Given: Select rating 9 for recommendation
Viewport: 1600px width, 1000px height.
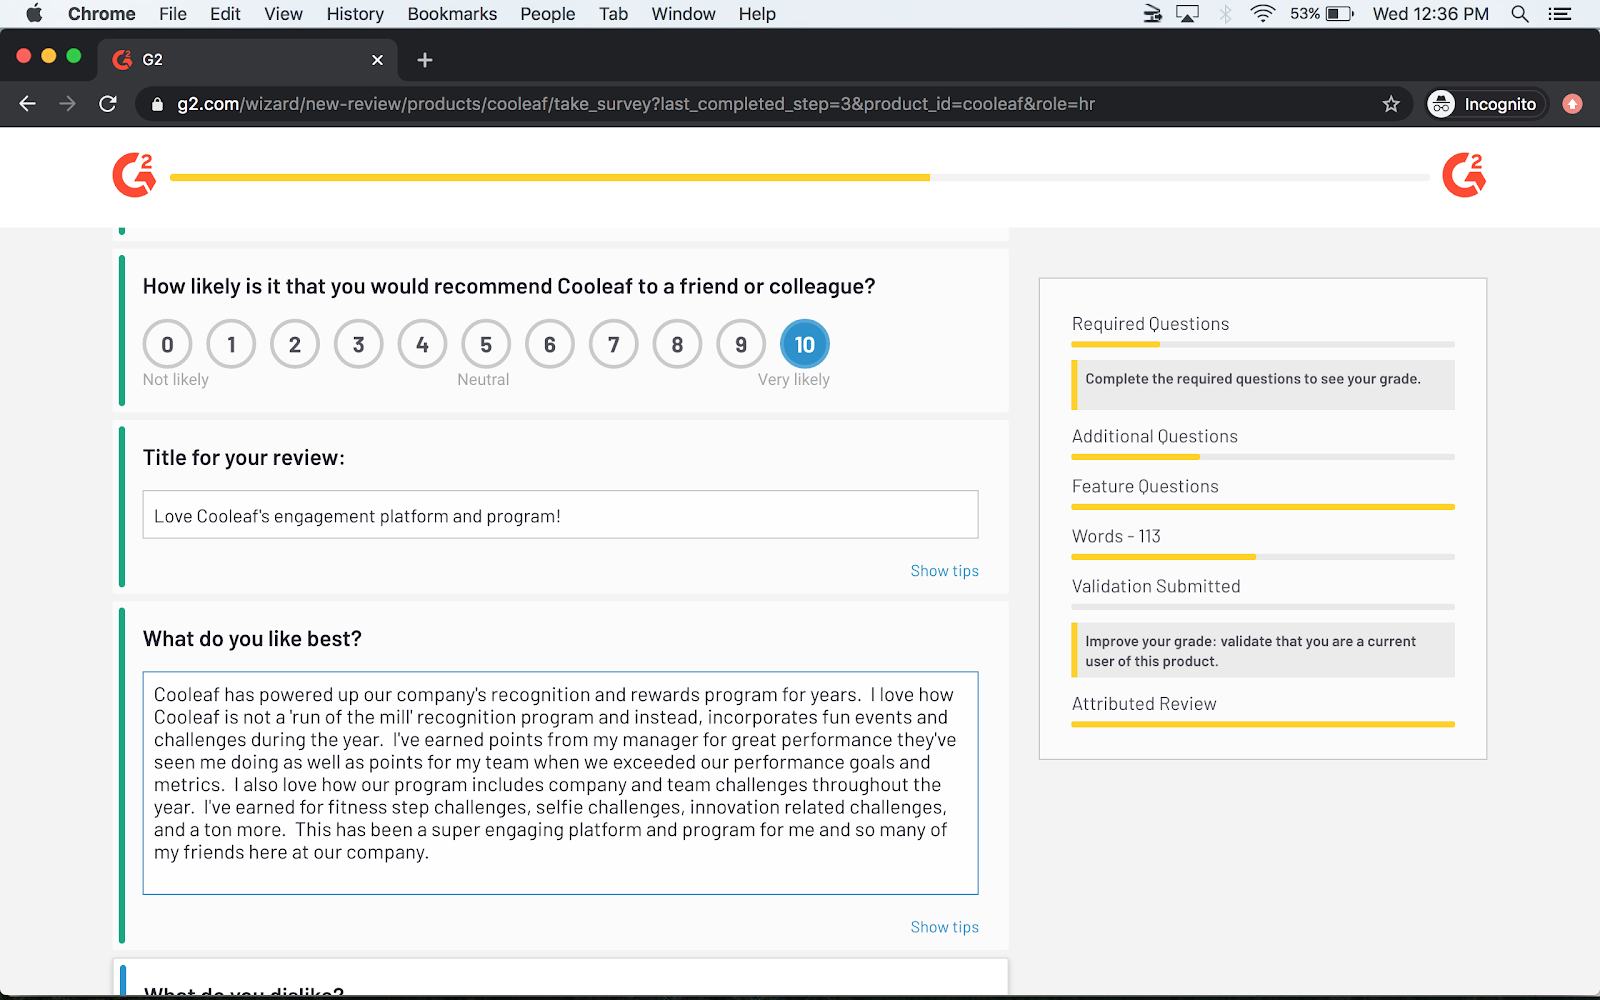Looking at the screenshot, I should click(x=741, y=344).
